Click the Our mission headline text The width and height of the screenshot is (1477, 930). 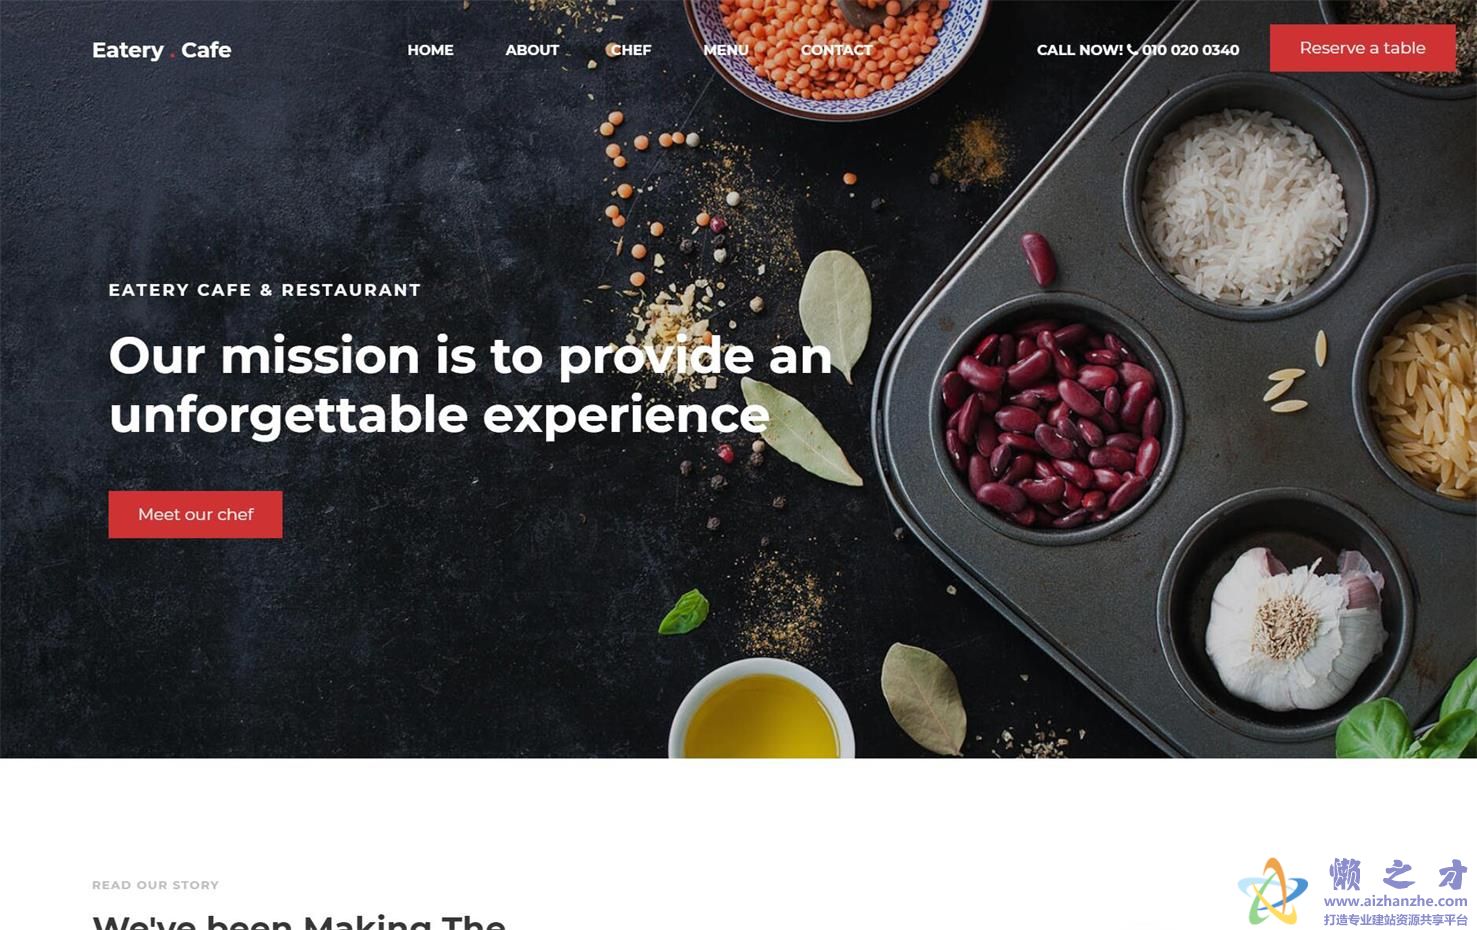point(470,385)
